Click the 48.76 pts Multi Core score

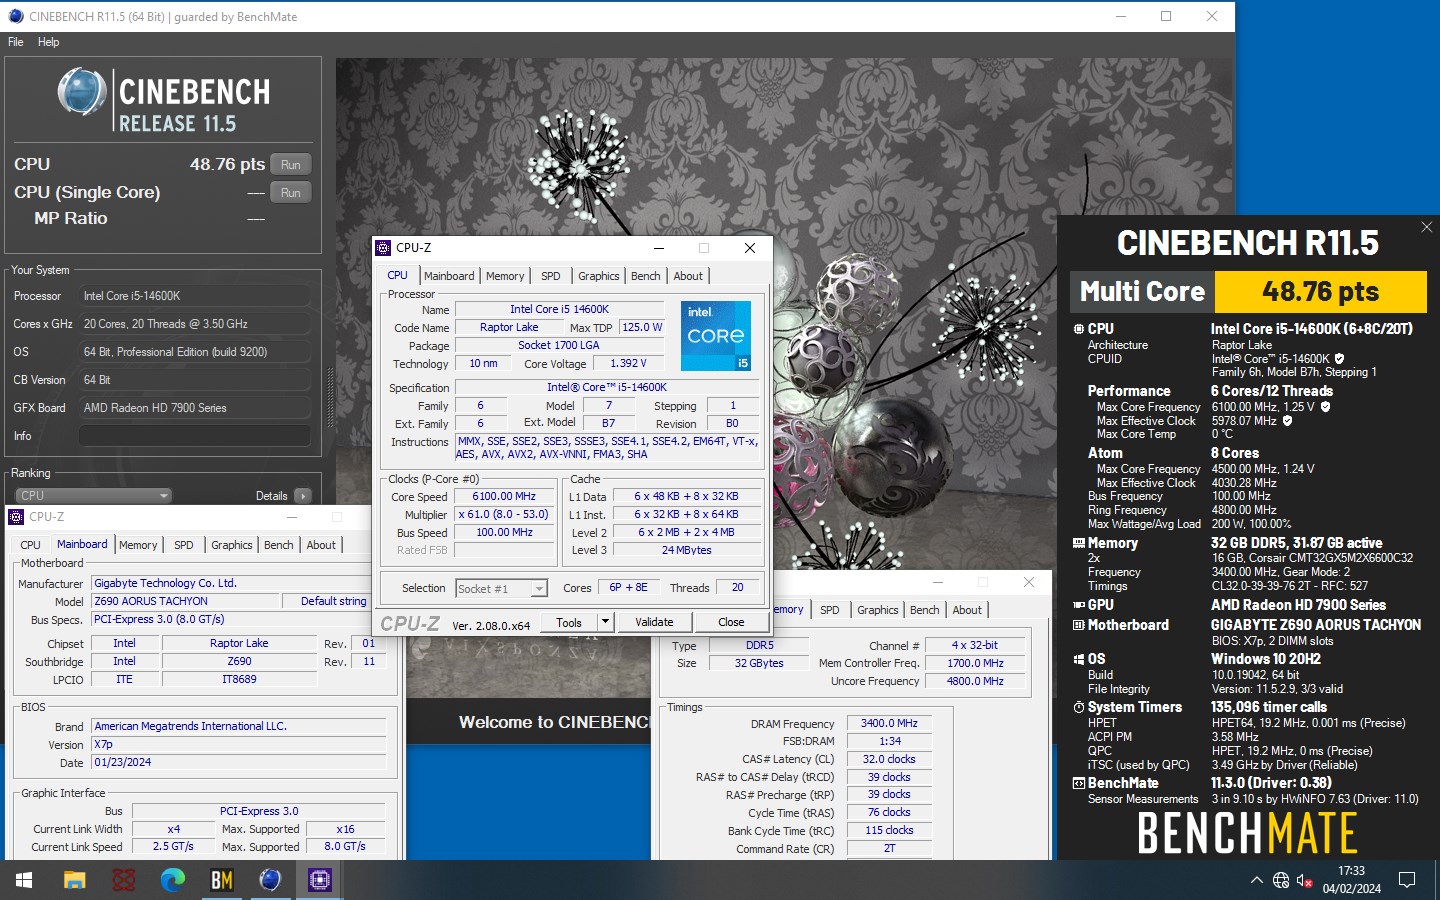[x=1320, y=291]
